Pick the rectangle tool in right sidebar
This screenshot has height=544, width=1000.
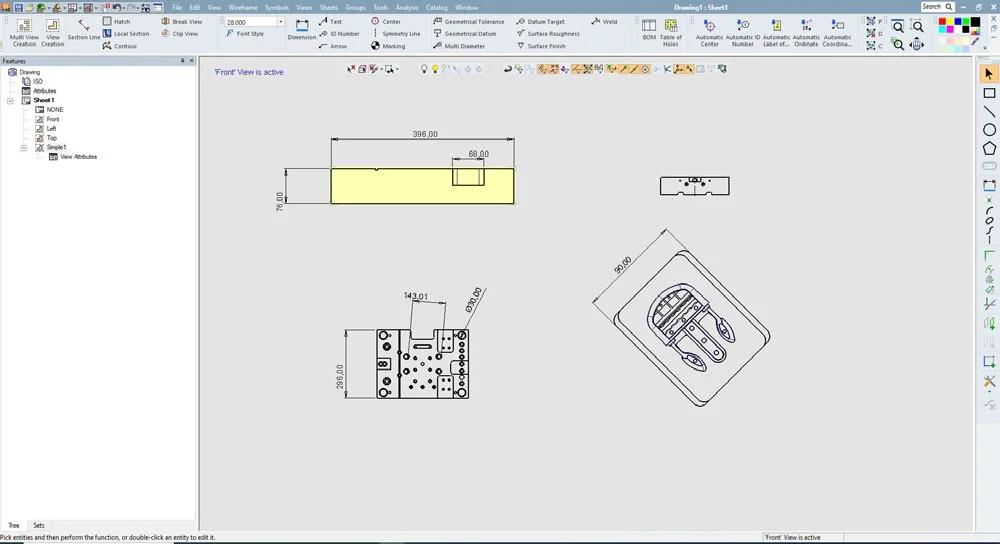(x=989, y=93)
